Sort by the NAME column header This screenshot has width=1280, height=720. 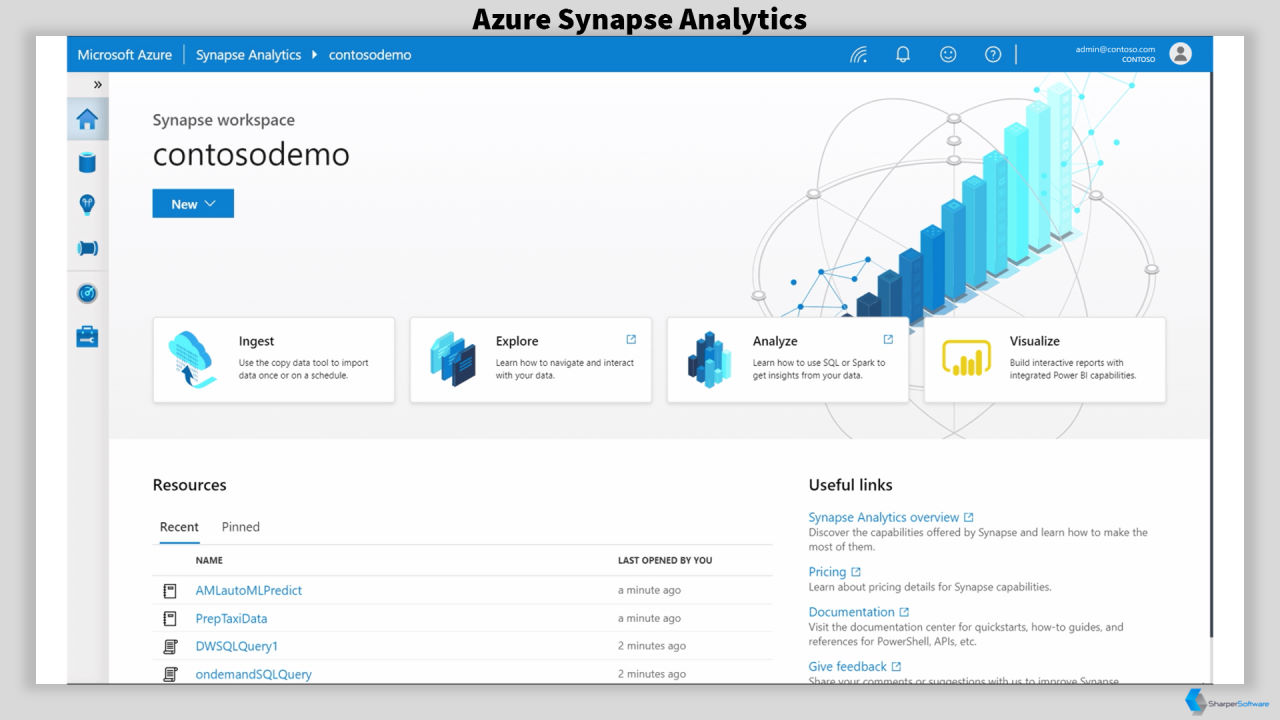tap(209, 560)
